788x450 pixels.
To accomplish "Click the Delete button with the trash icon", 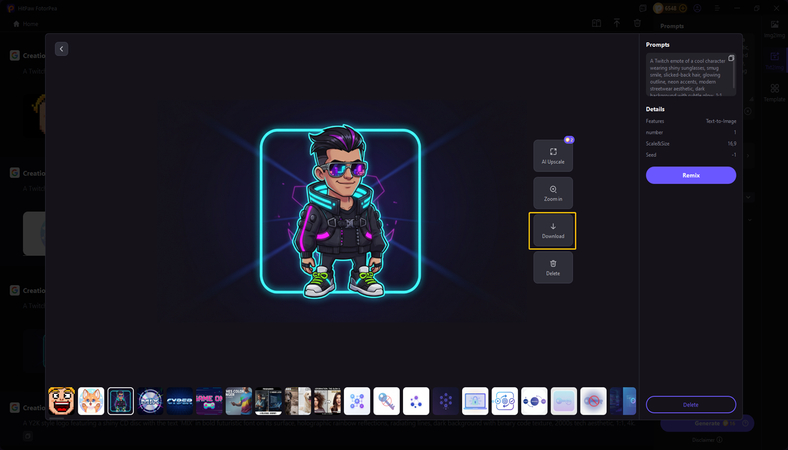I will tap(553, 267).
